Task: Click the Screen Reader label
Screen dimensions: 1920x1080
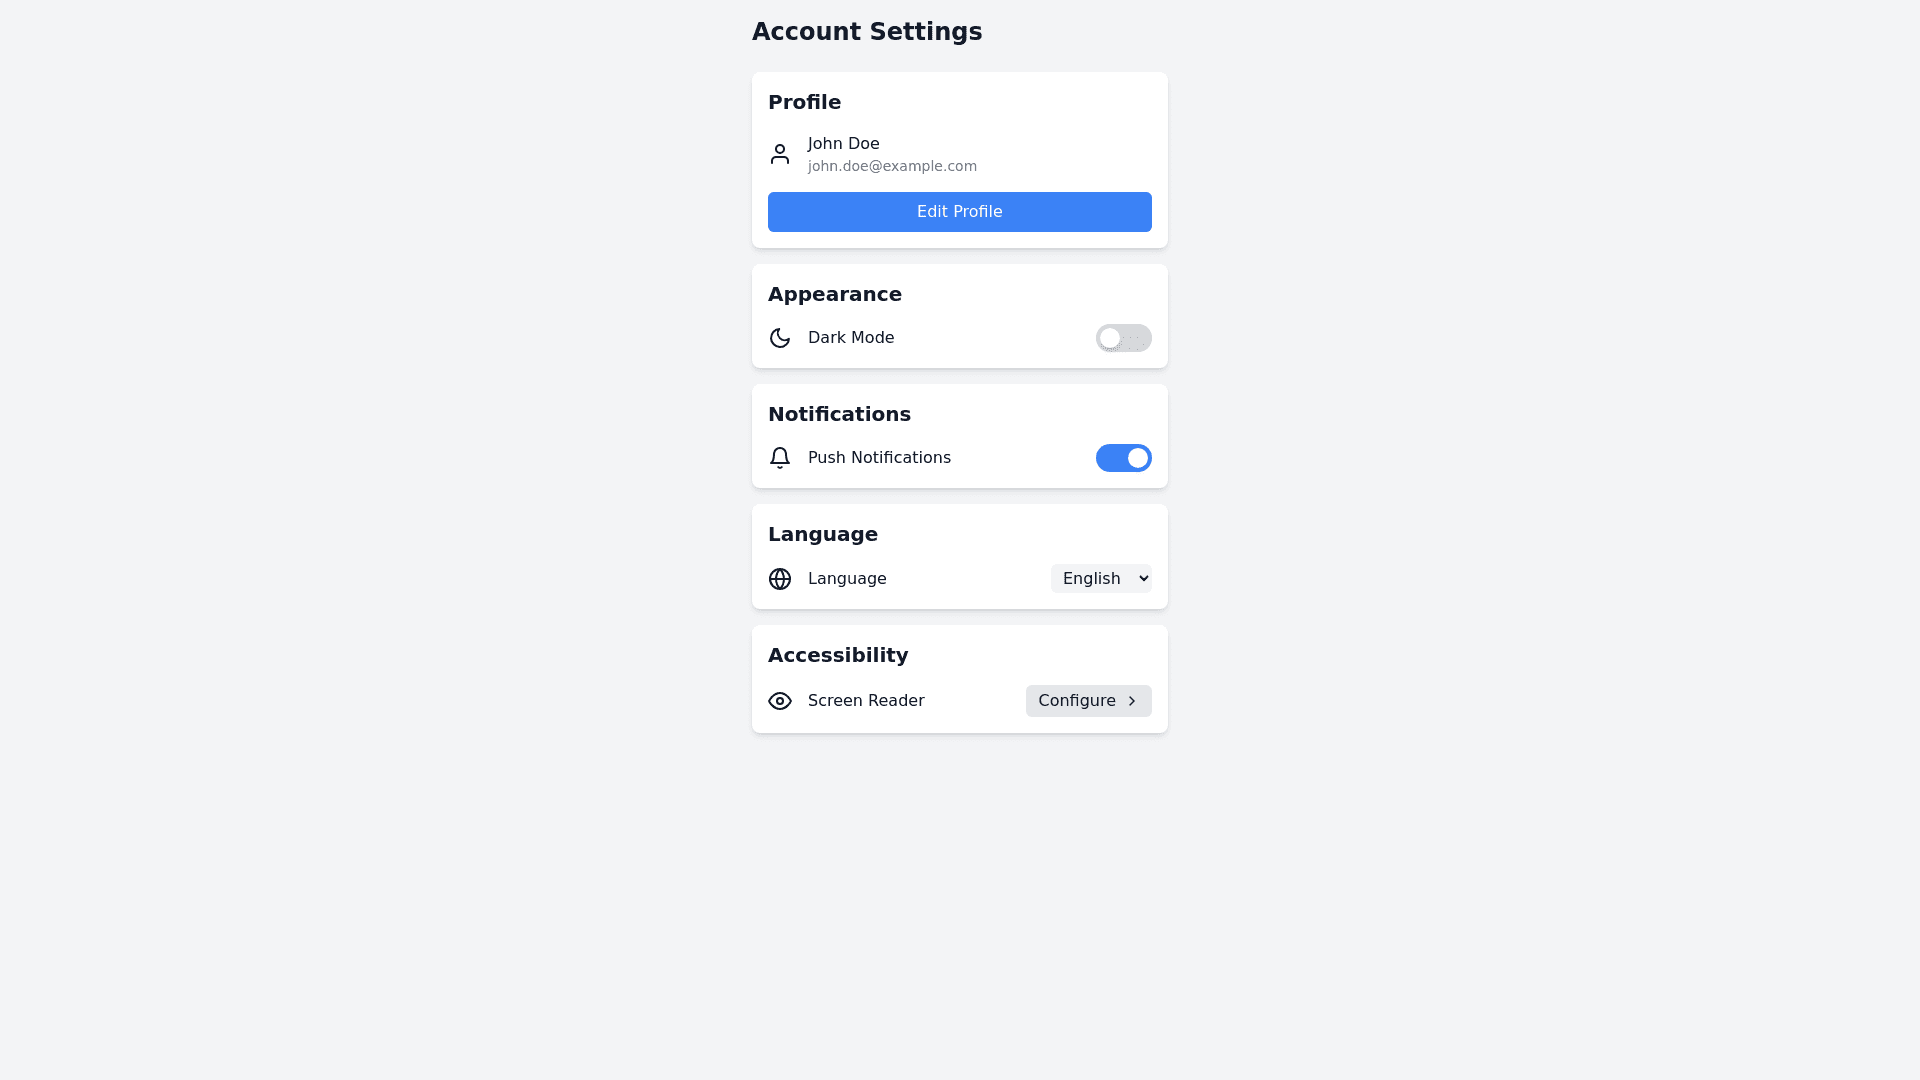Action: tap(866, 701)
